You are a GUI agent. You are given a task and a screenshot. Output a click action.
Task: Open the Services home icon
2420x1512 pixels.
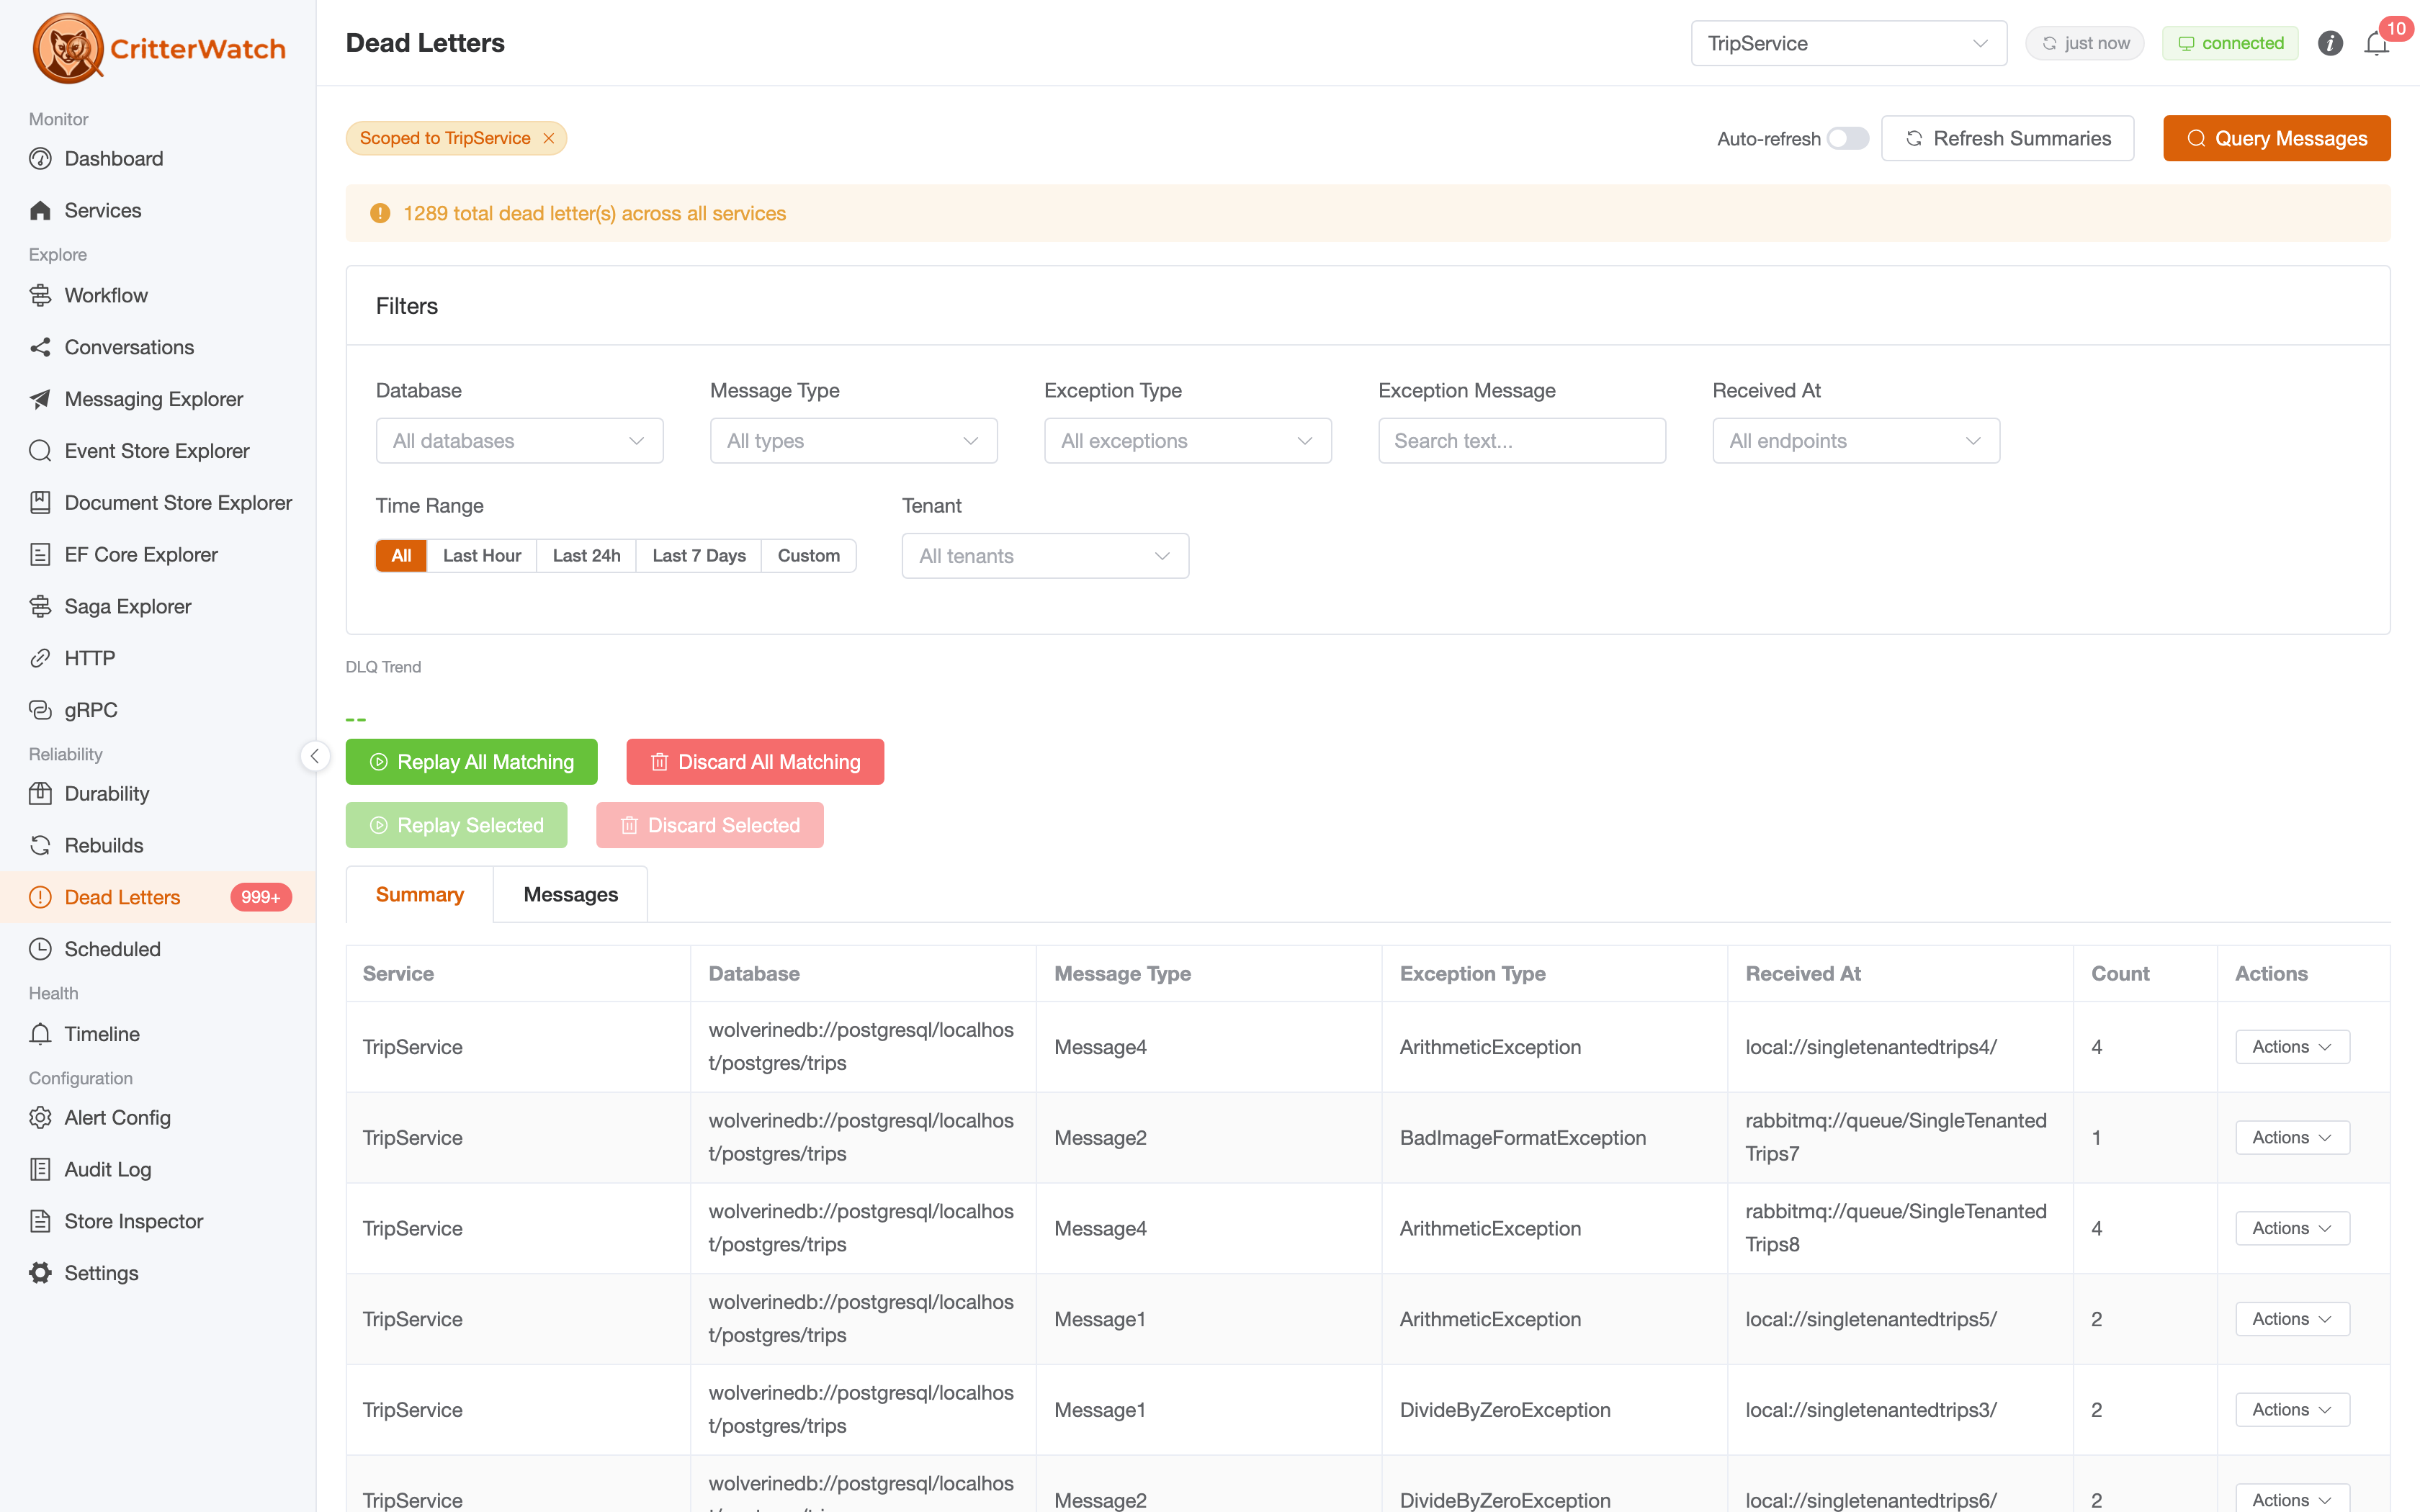40,210
